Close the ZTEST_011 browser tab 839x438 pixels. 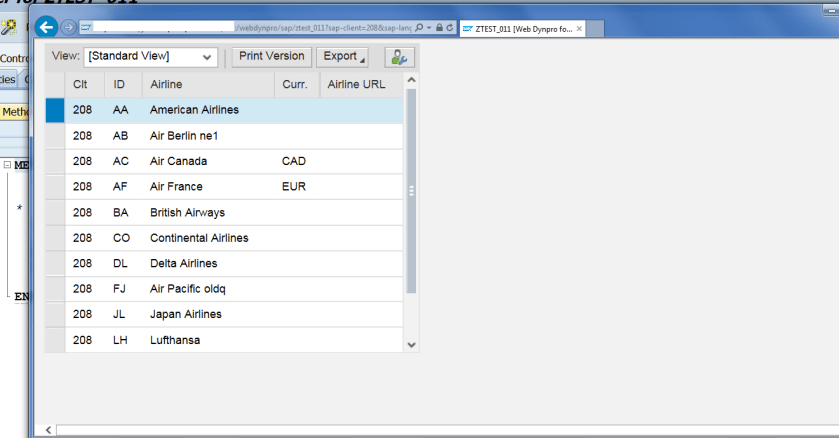(x=579, y=29)
